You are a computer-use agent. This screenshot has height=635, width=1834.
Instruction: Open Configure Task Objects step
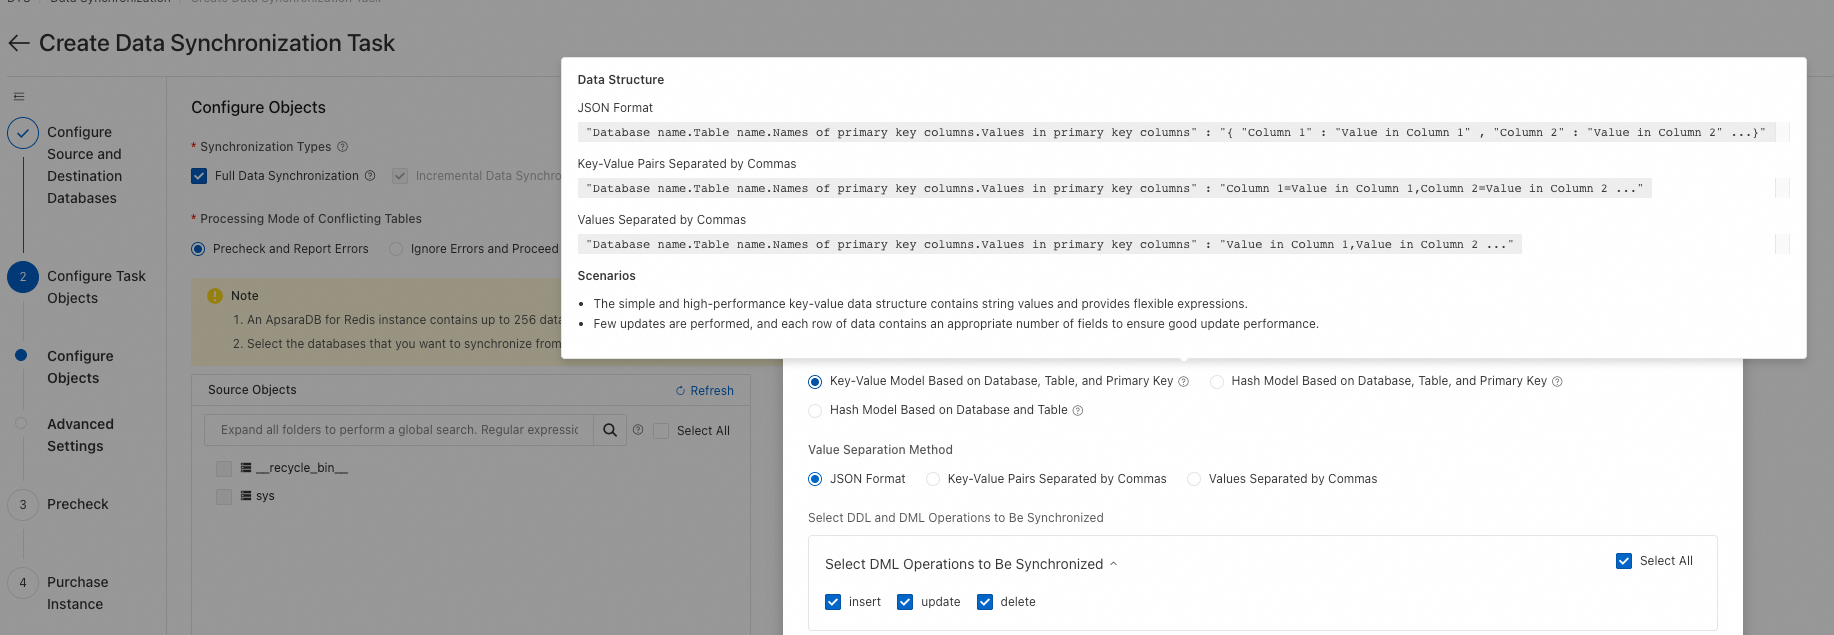pos(96,287)
